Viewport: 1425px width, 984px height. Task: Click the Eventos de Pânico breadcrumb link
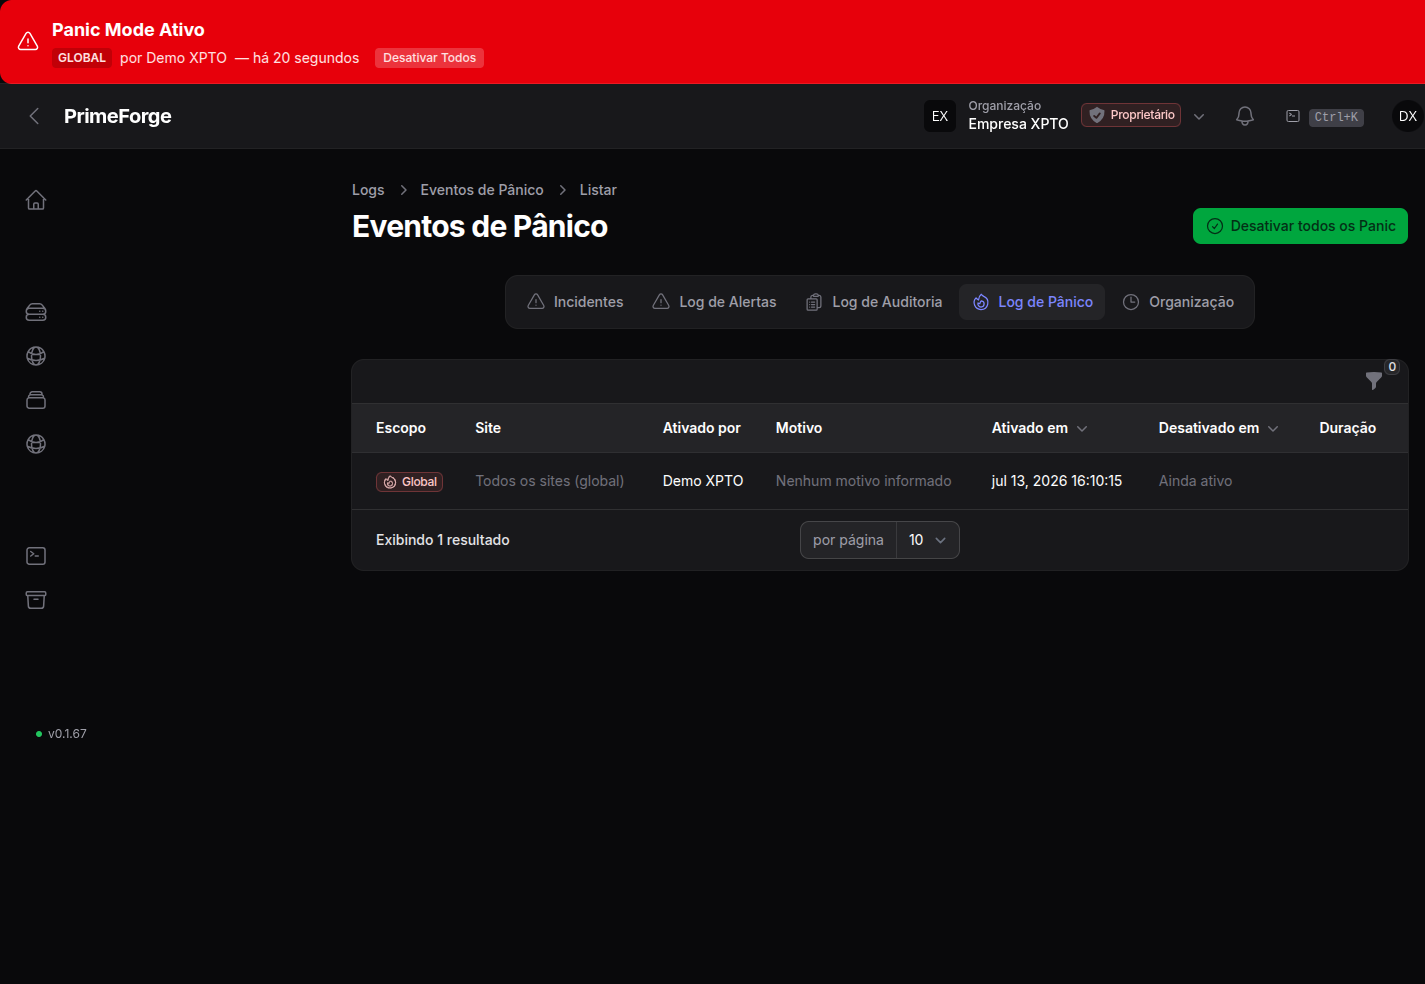coord(482,190)
